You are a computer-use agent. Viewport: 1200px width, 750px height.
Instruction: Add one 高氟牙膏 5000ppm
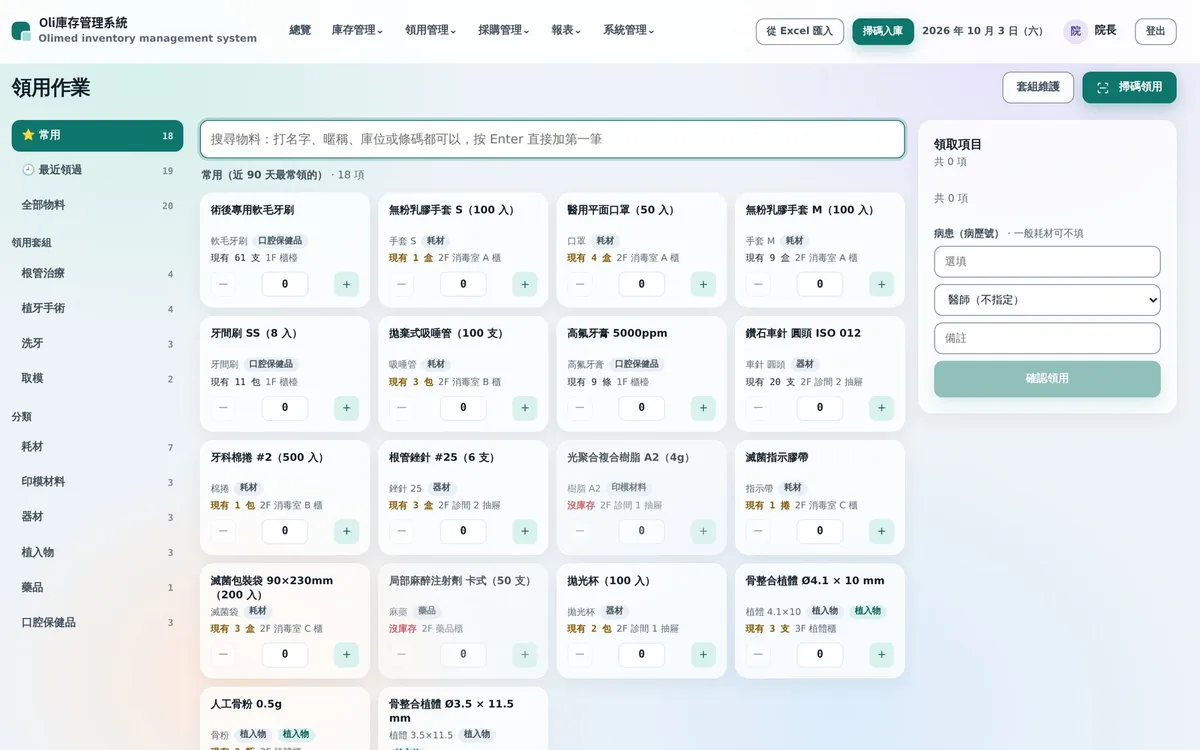point(703,408)
